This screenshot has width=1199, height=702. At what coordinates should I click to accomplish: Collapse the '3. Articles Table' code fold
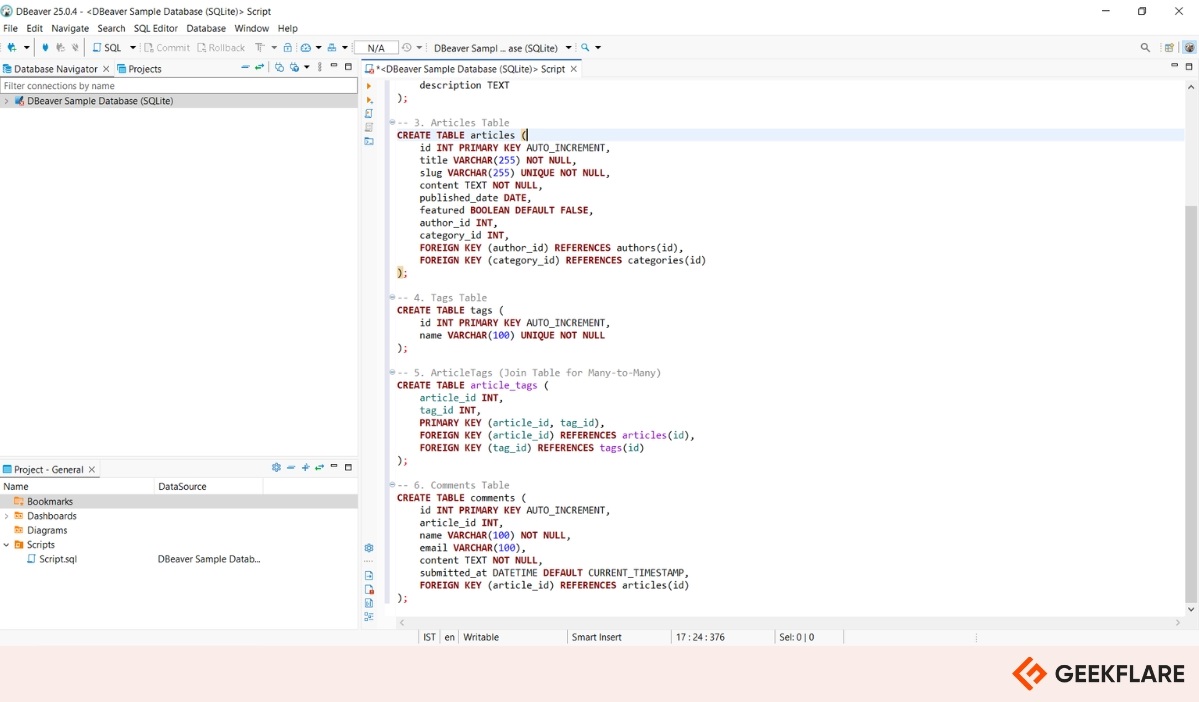(x=392, y=122)
